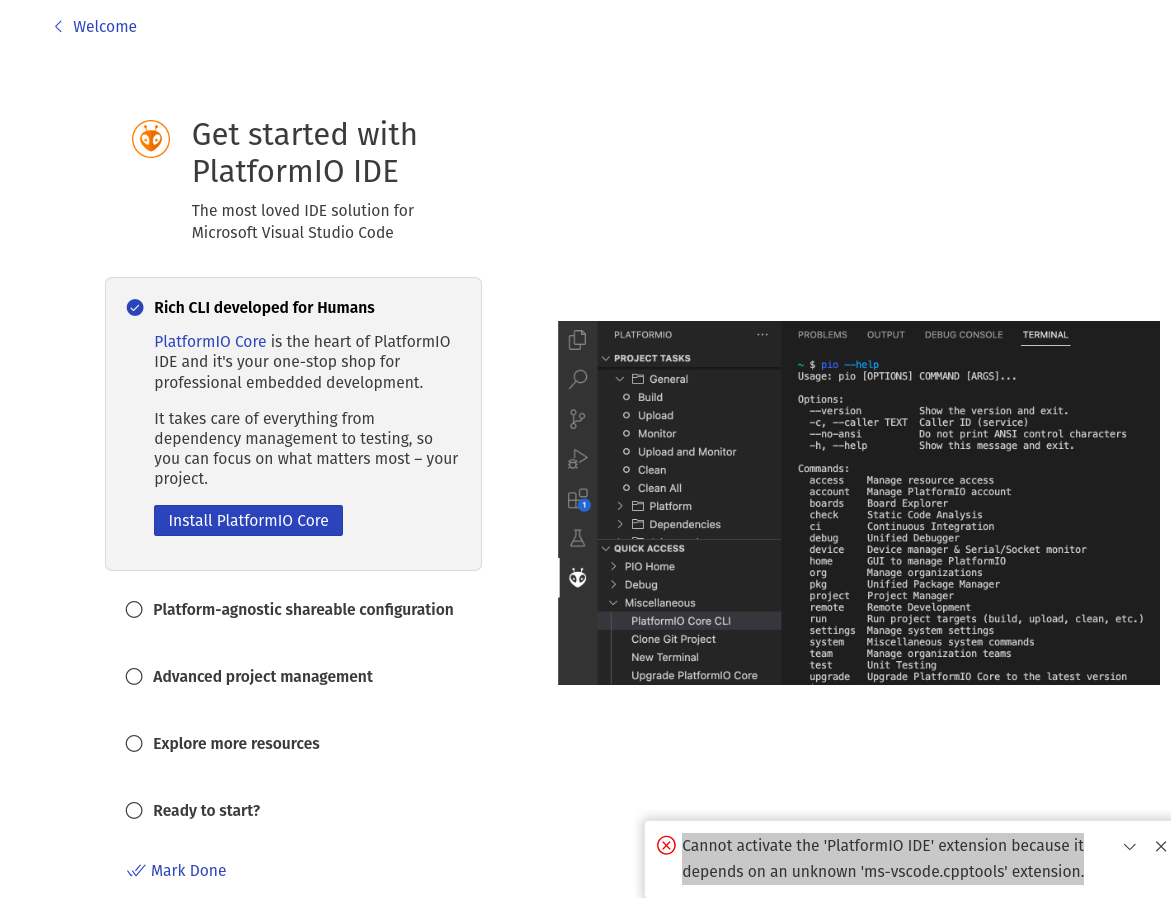Image resolution: width=1171 pixels, height=898 pixels.
Task: Mark 'Platform-agnostic shareable configuration' step circle
Action: tap(134, 610)
